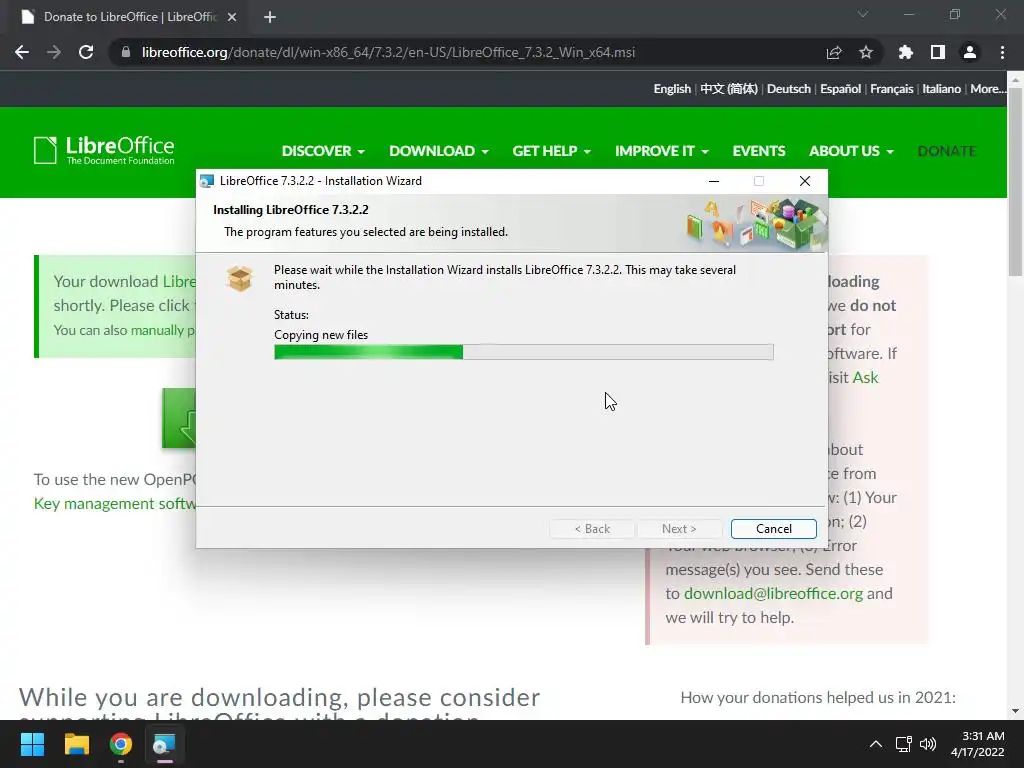Switch site language to 中文 (简体)
Viewport: 1024px width, 768px height.
pyautogui.click(x=729, y=89)
